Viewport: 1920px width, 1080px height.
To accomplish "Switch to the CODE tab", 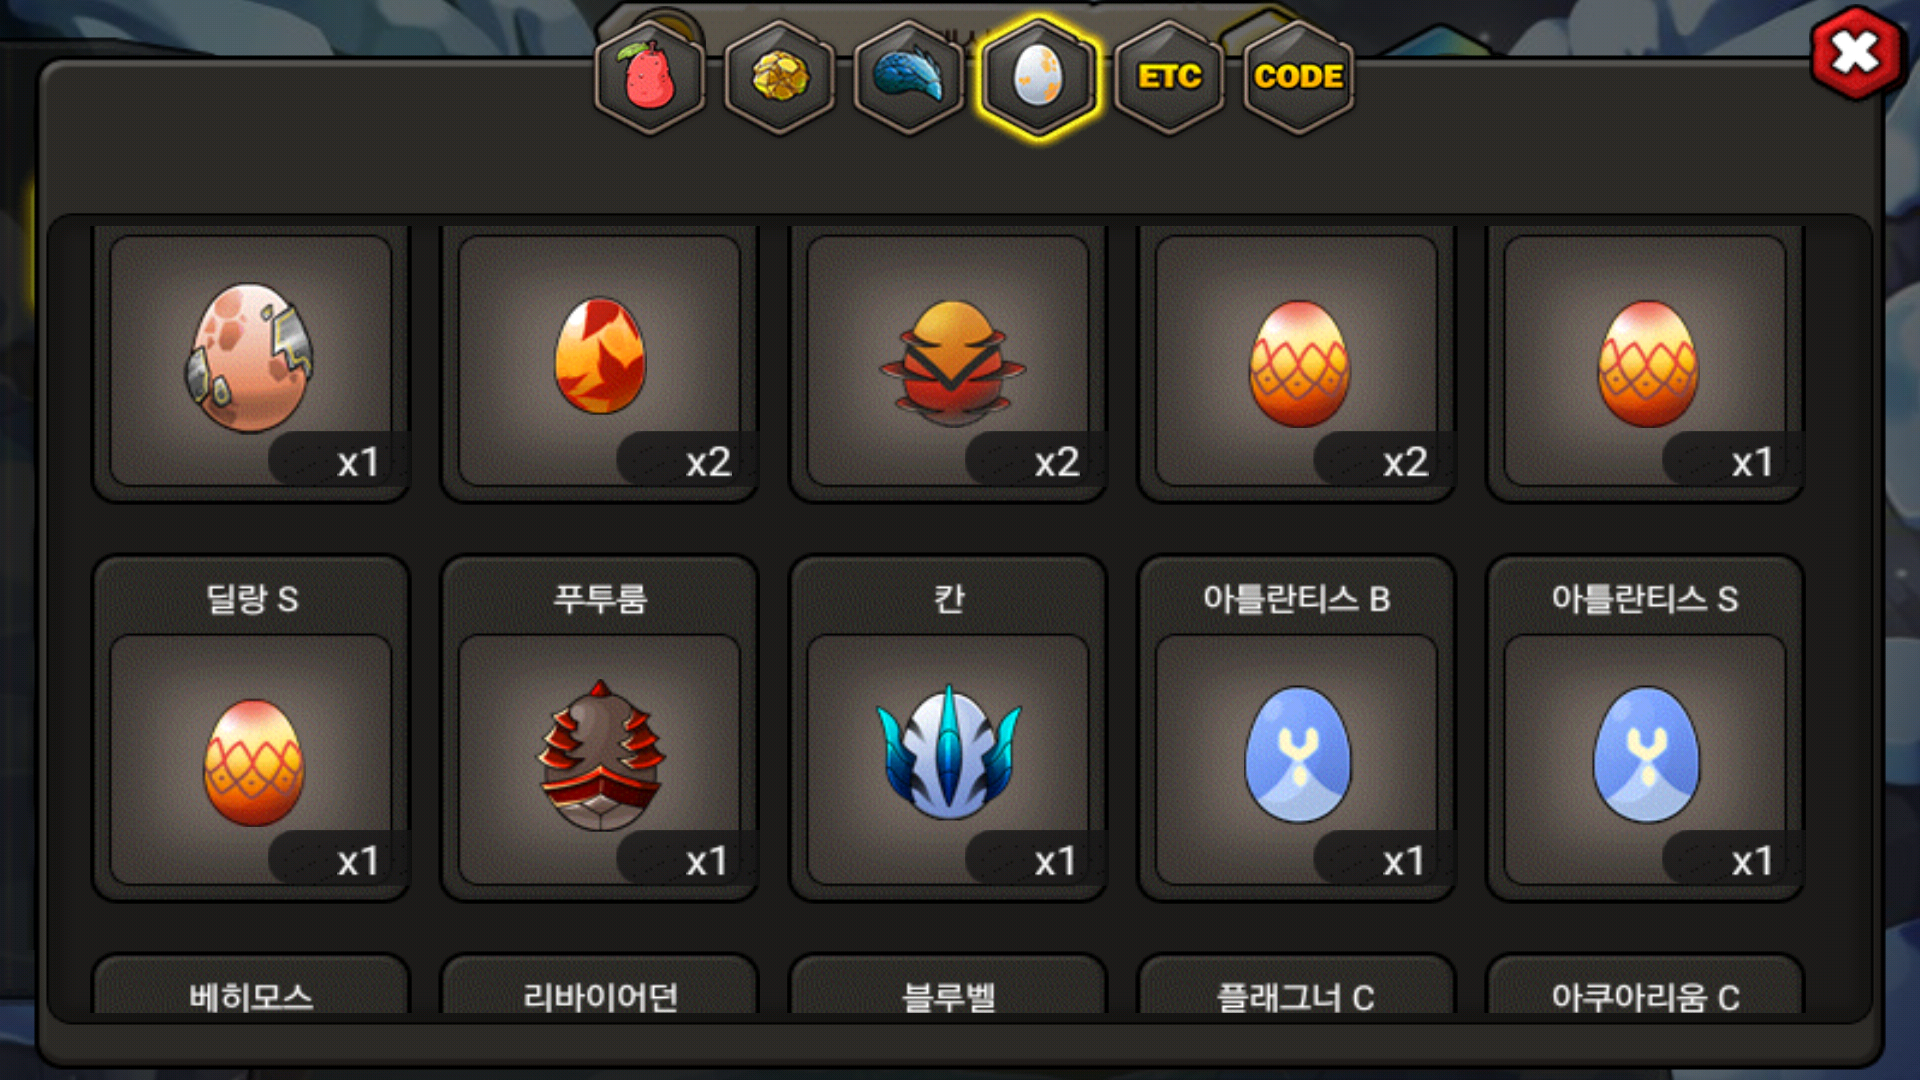I will pyautogui.click(x=1299, y=77).
